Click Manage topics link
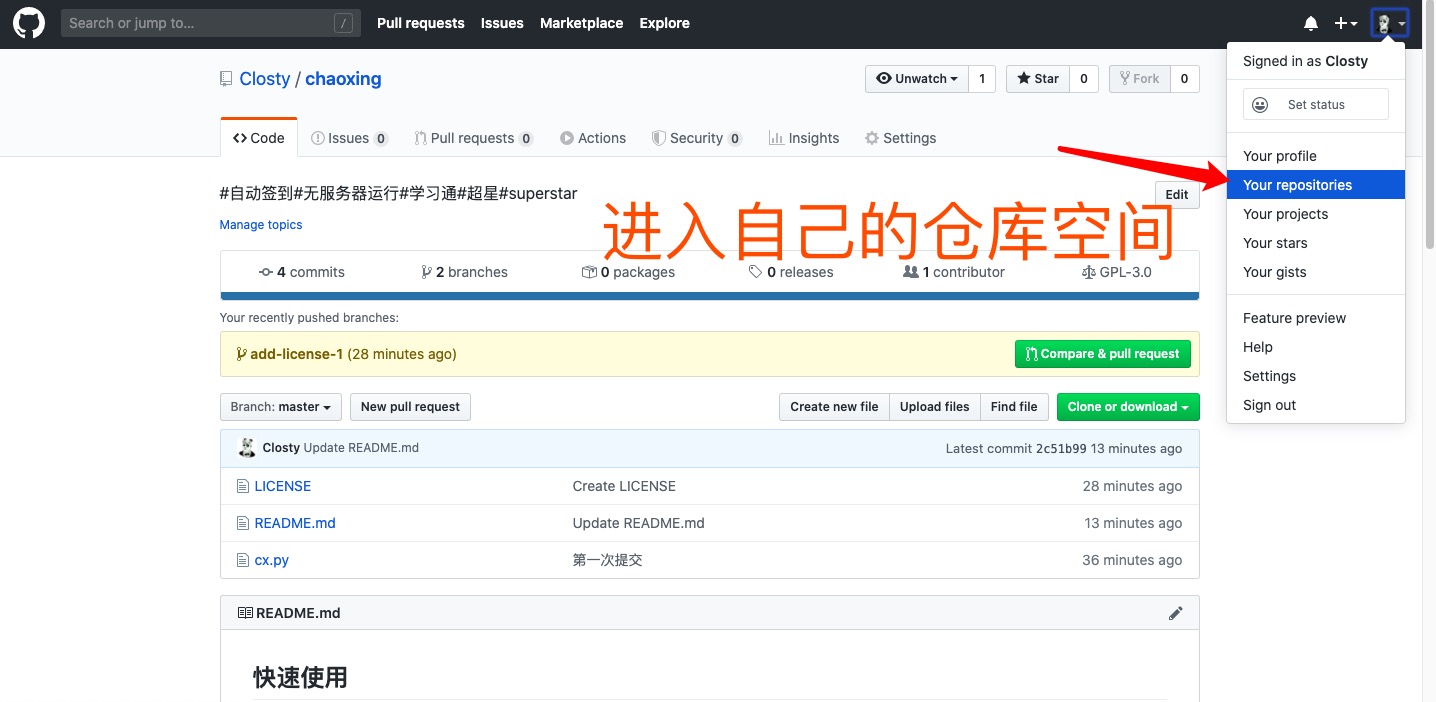This screenshot has height=702, width=1436. pos(261,225)
